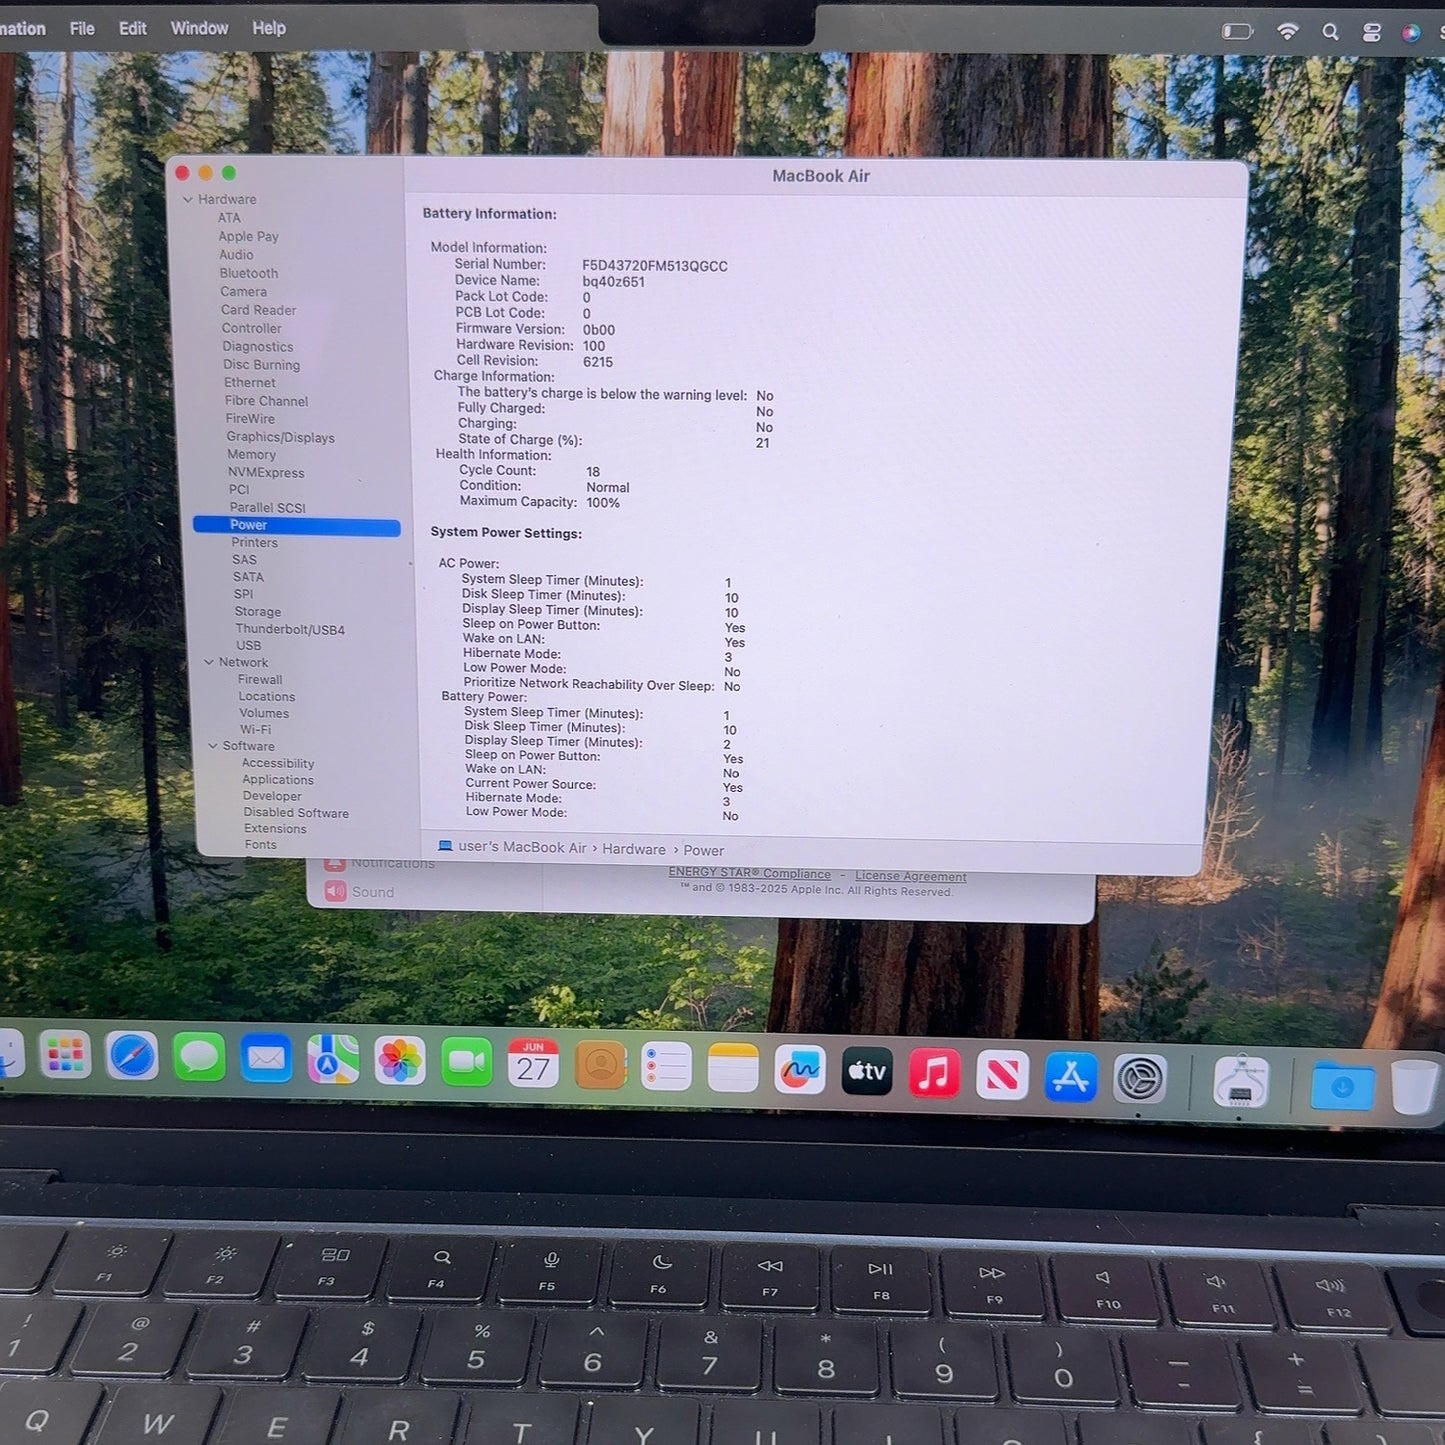Select Graphics/Displays in the sidebar
This screenshot has height=1445, width=1445.
(280, 437)
